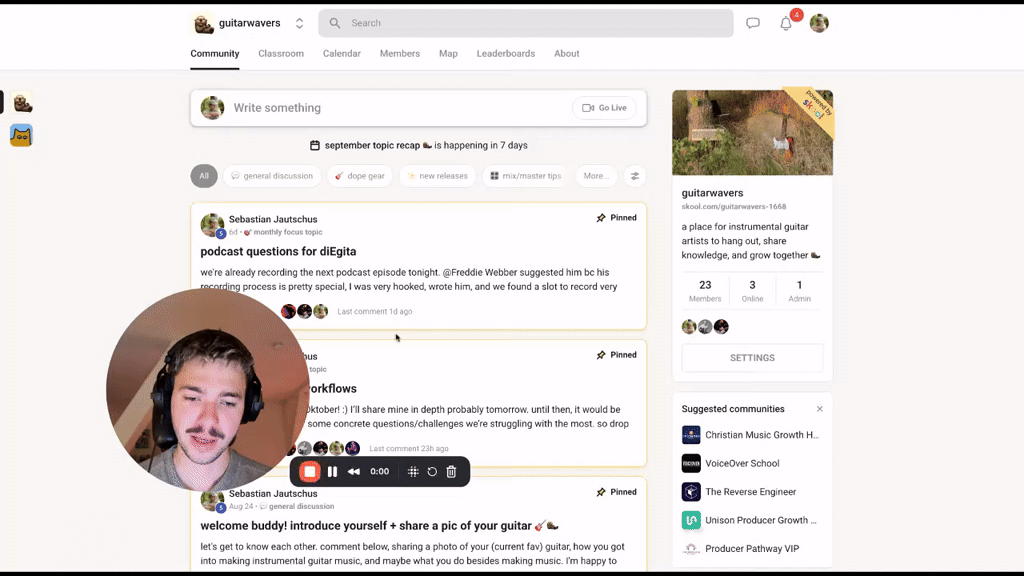Focus the Search field
The width and height of the screenshot is (1024, 576).
[x=526, y=23]
